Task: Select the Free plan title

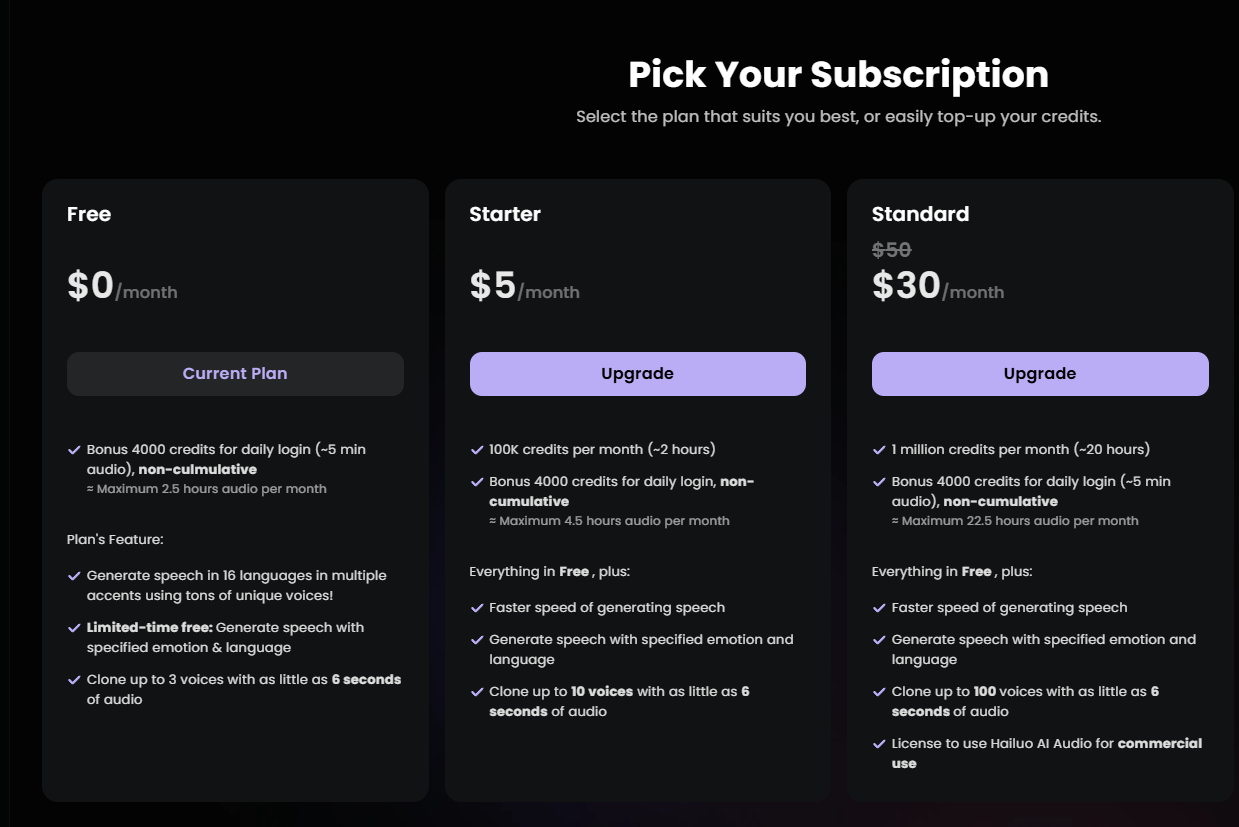Action: tap(89, 214)
